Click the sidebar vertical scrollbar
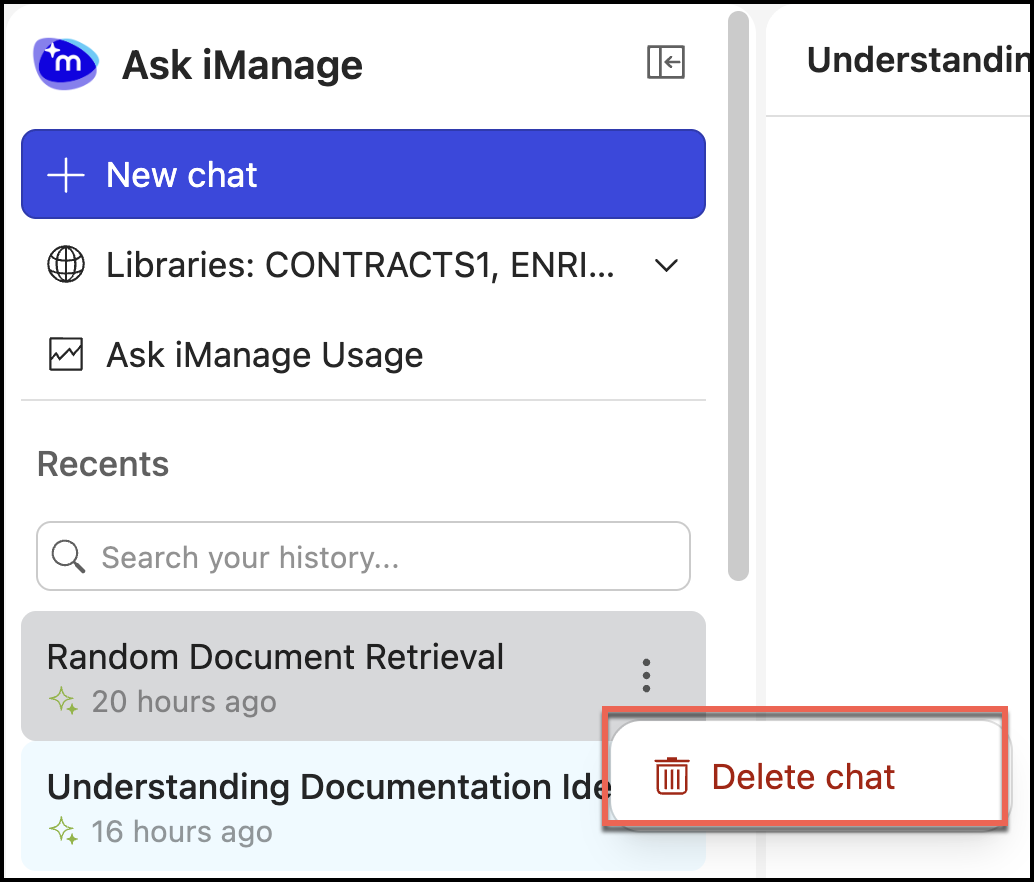This screenshot has height=882, width=1034. [738, 300]
